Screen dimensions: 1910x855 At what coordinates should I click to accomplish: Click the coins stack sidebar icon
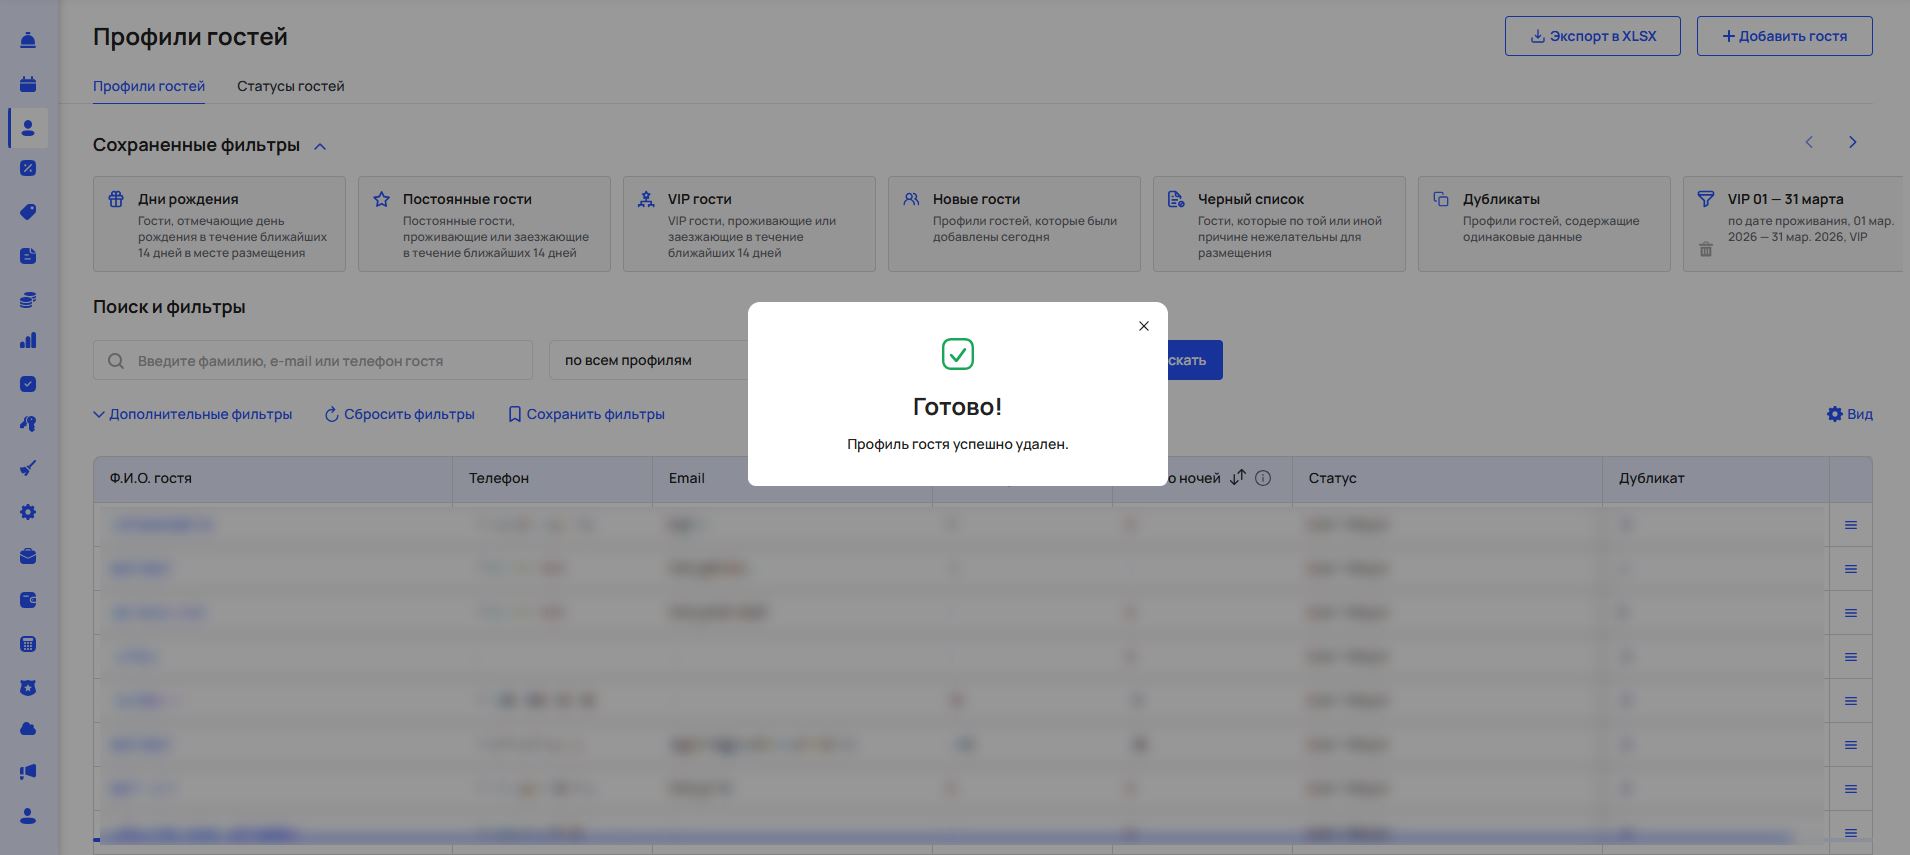click(28, 300)
